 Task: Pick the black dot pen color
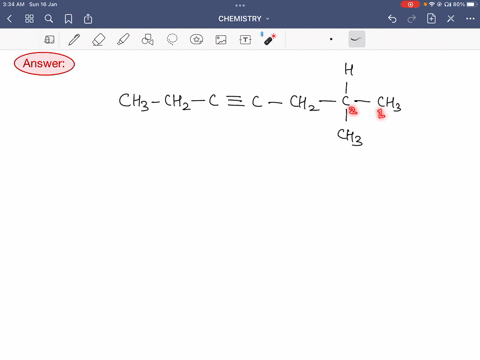[331, 39]
